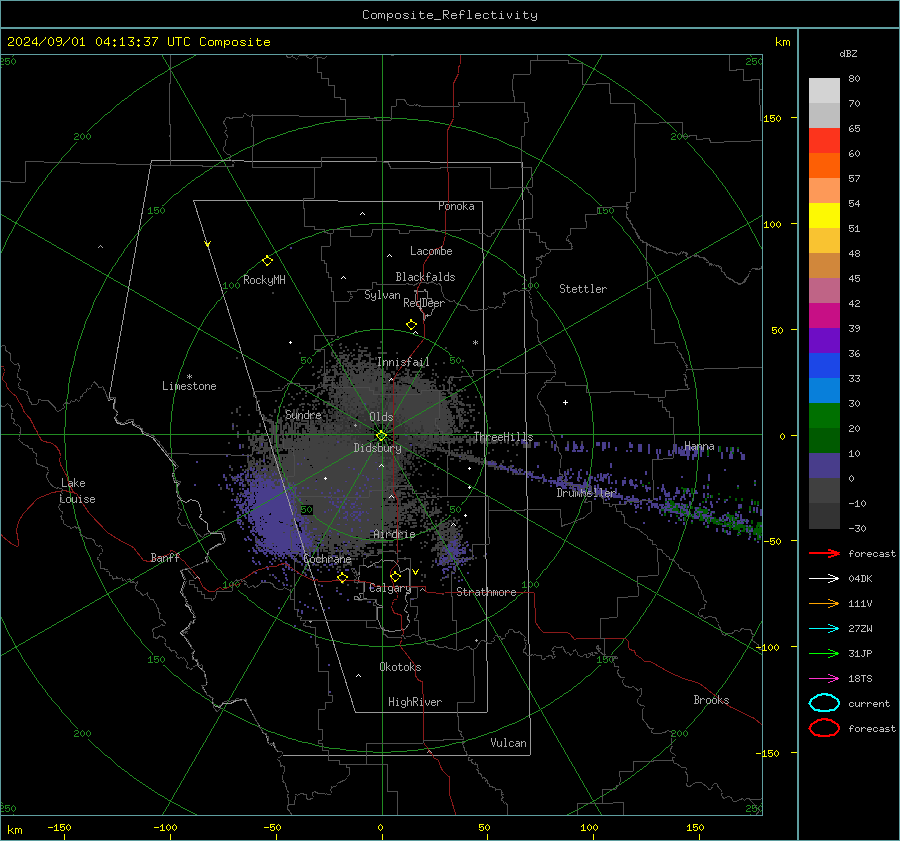This screenshot has width=900, height=841.
Task: Click the green 31JP arrow in legend
Action: click(x=824, y=653)
